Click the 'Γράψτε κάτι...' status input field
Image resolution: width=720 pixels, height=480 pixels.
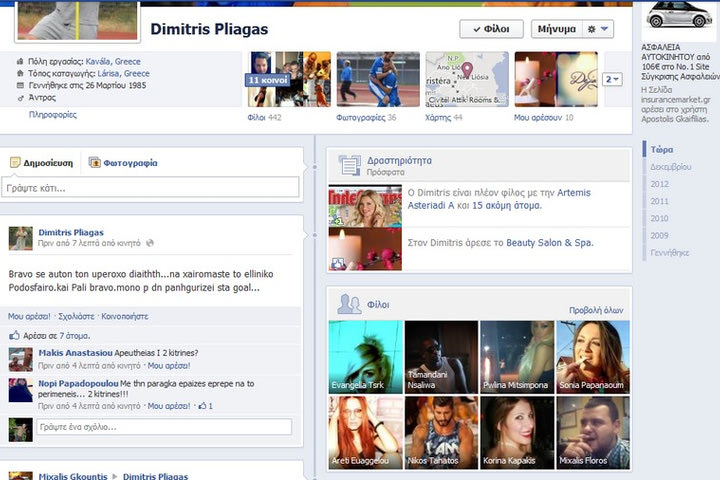pos(150,188)
